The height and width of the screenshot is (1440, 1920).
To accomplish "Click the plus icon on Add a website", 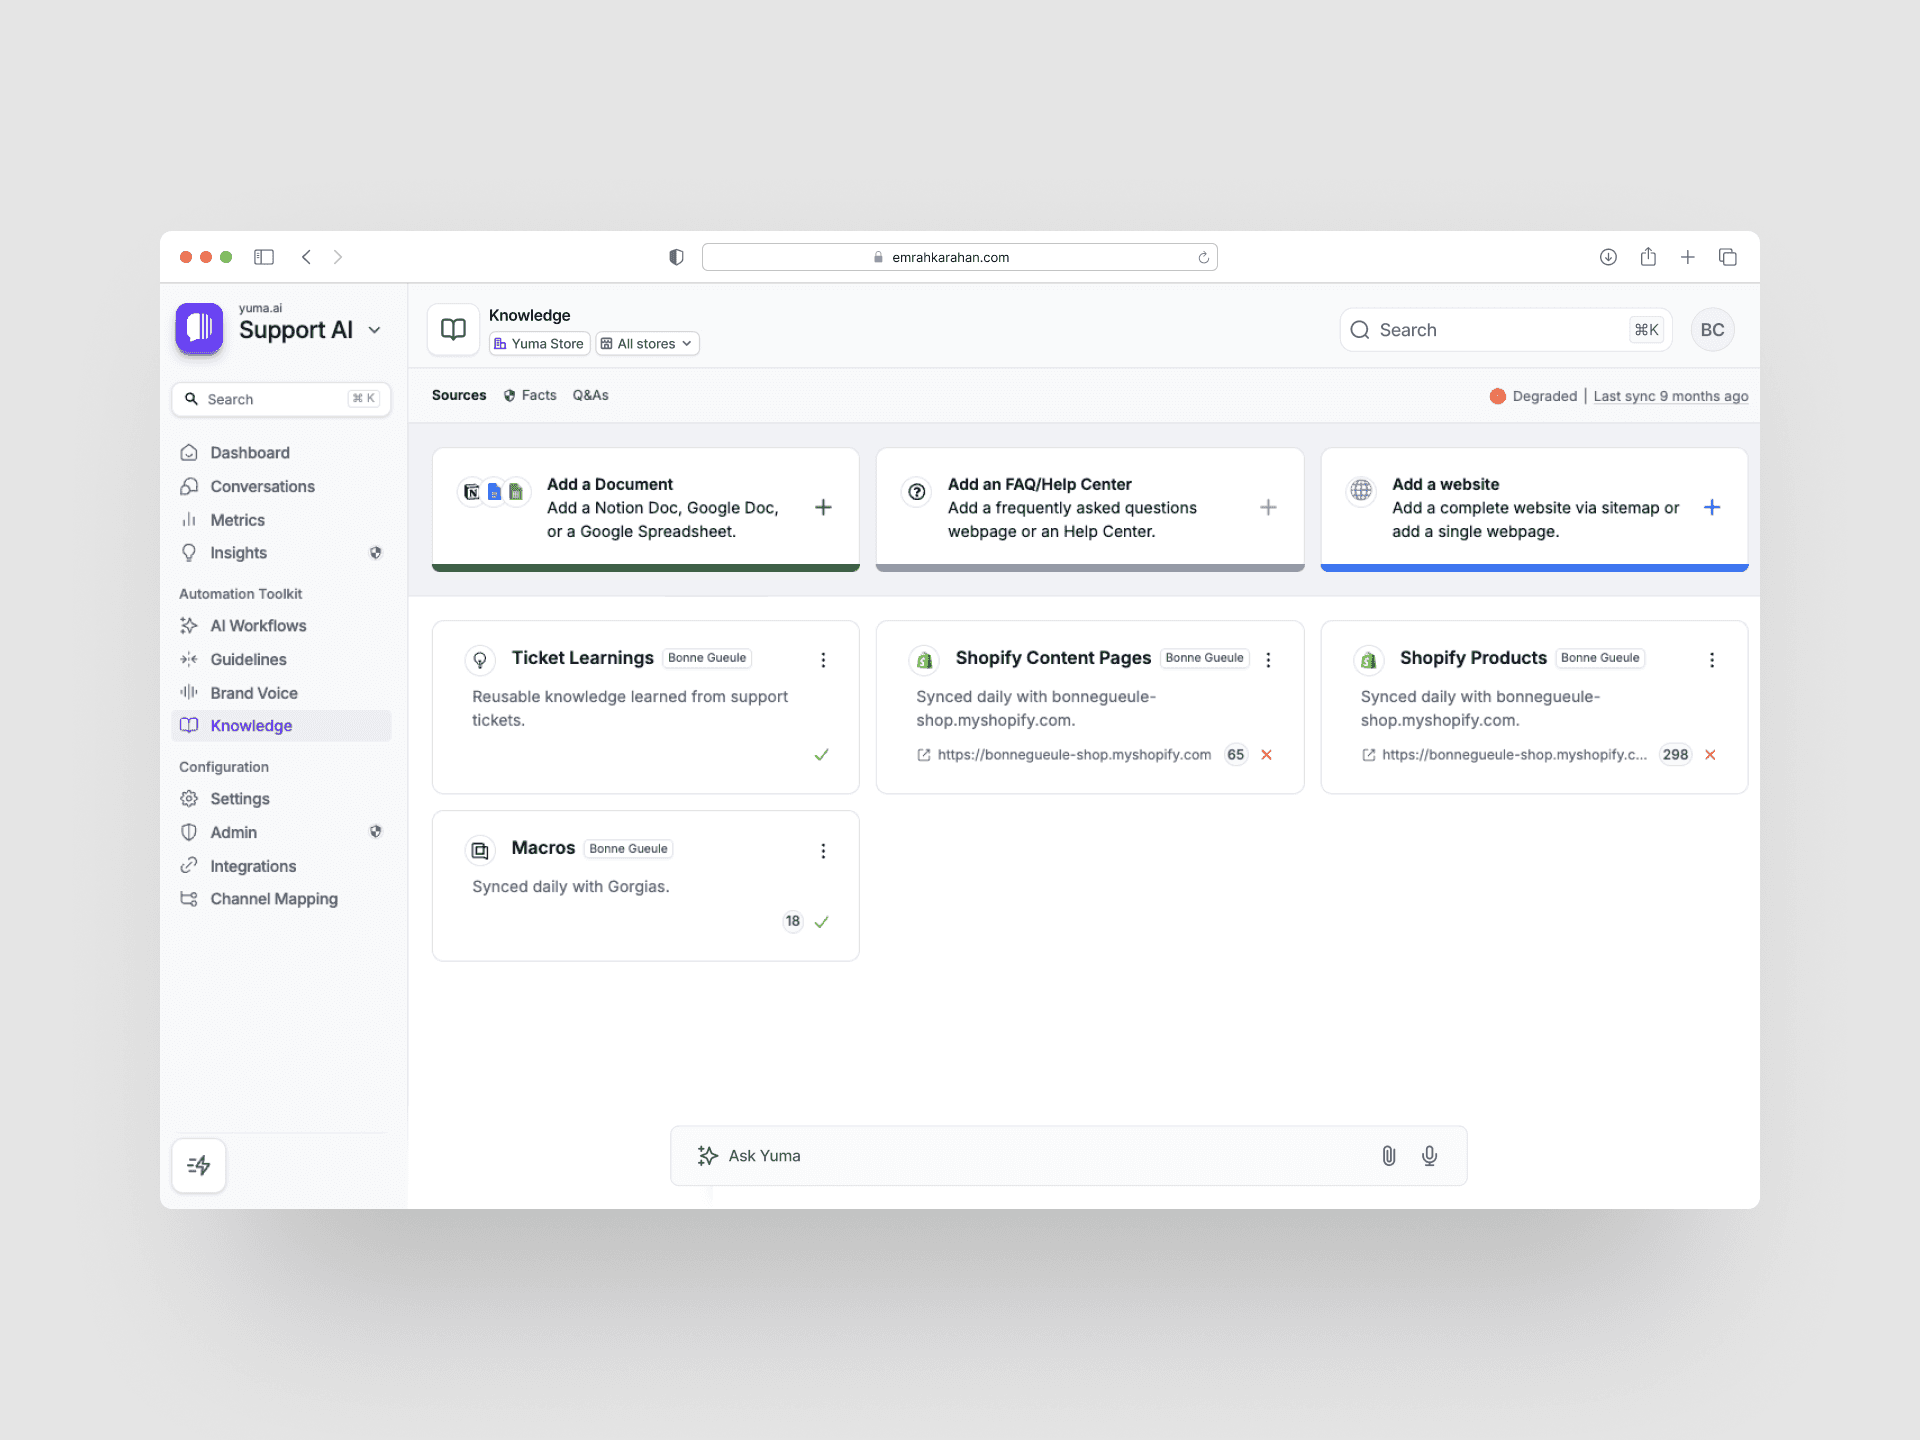I will [1712, 507].
